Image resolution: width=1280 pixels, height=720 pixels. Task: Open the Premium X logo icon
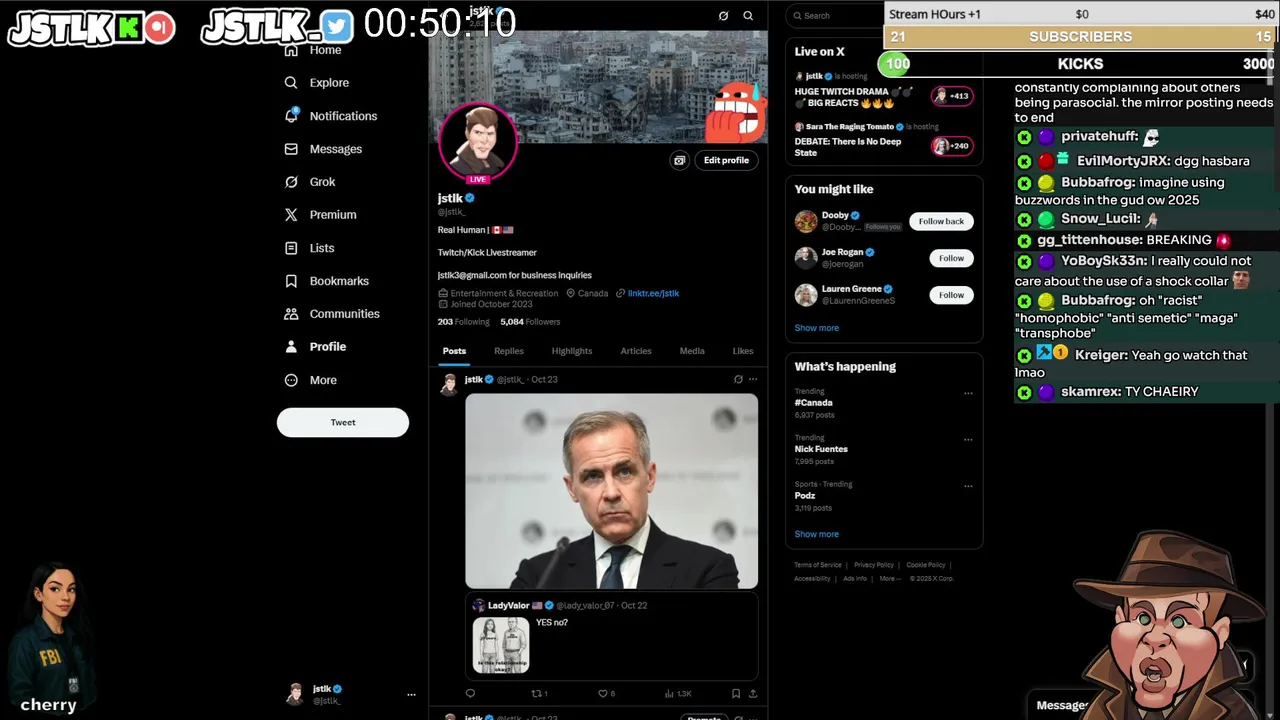pos(291,215)
